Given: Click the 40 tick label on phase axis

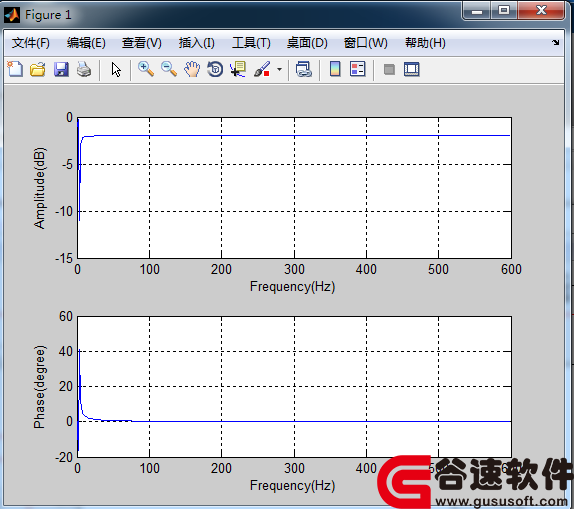Looking at the screenshot, I should click(x=66, y=351).
